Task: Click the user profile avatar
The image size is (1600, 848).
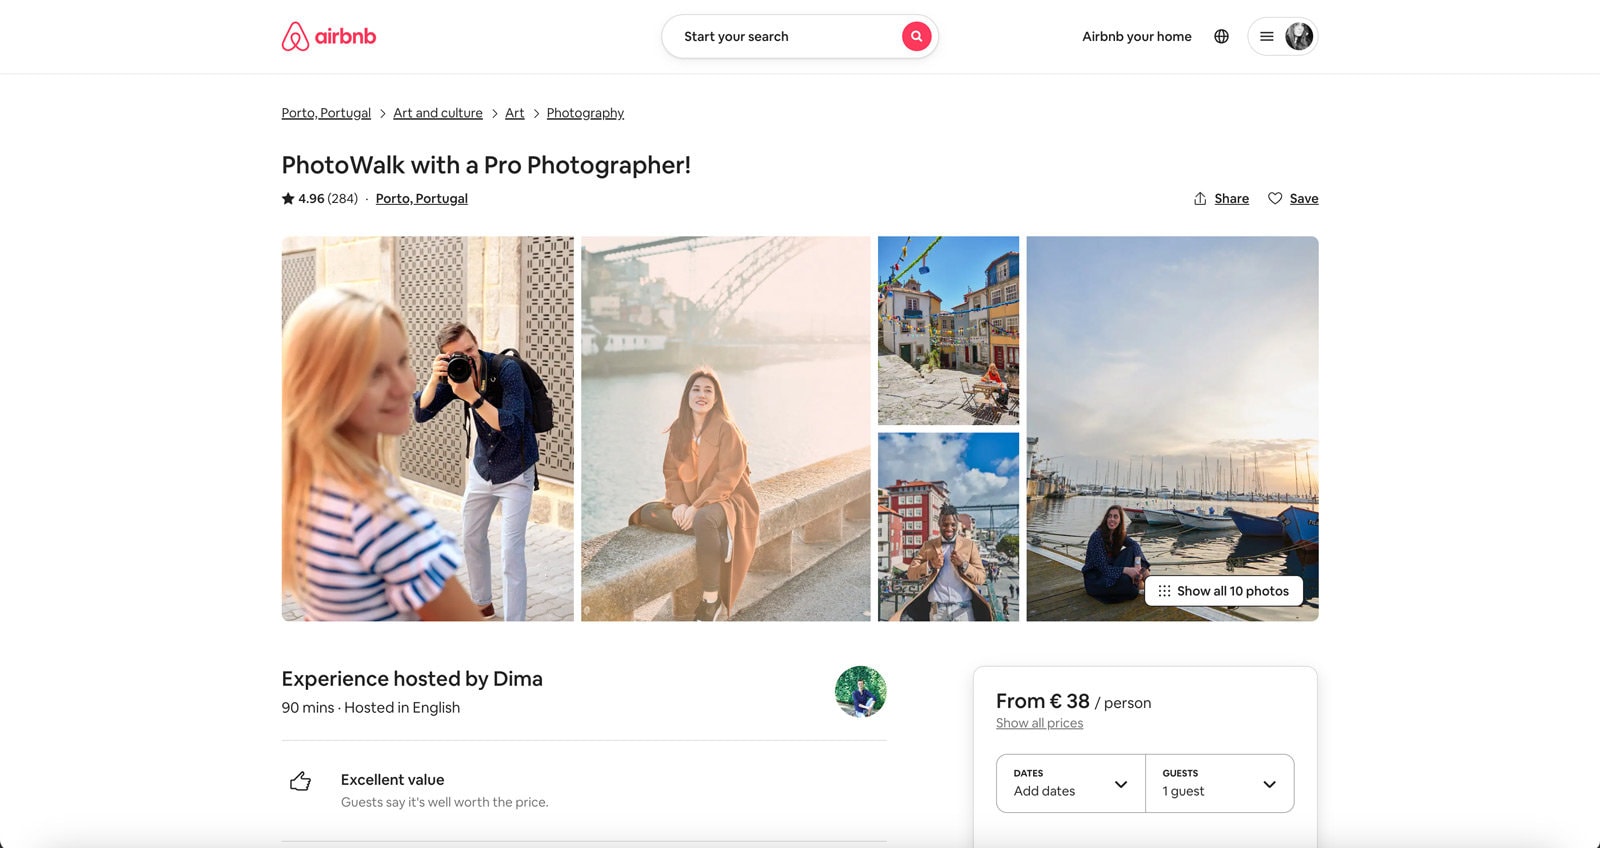Action: [x=1298, y=36]
